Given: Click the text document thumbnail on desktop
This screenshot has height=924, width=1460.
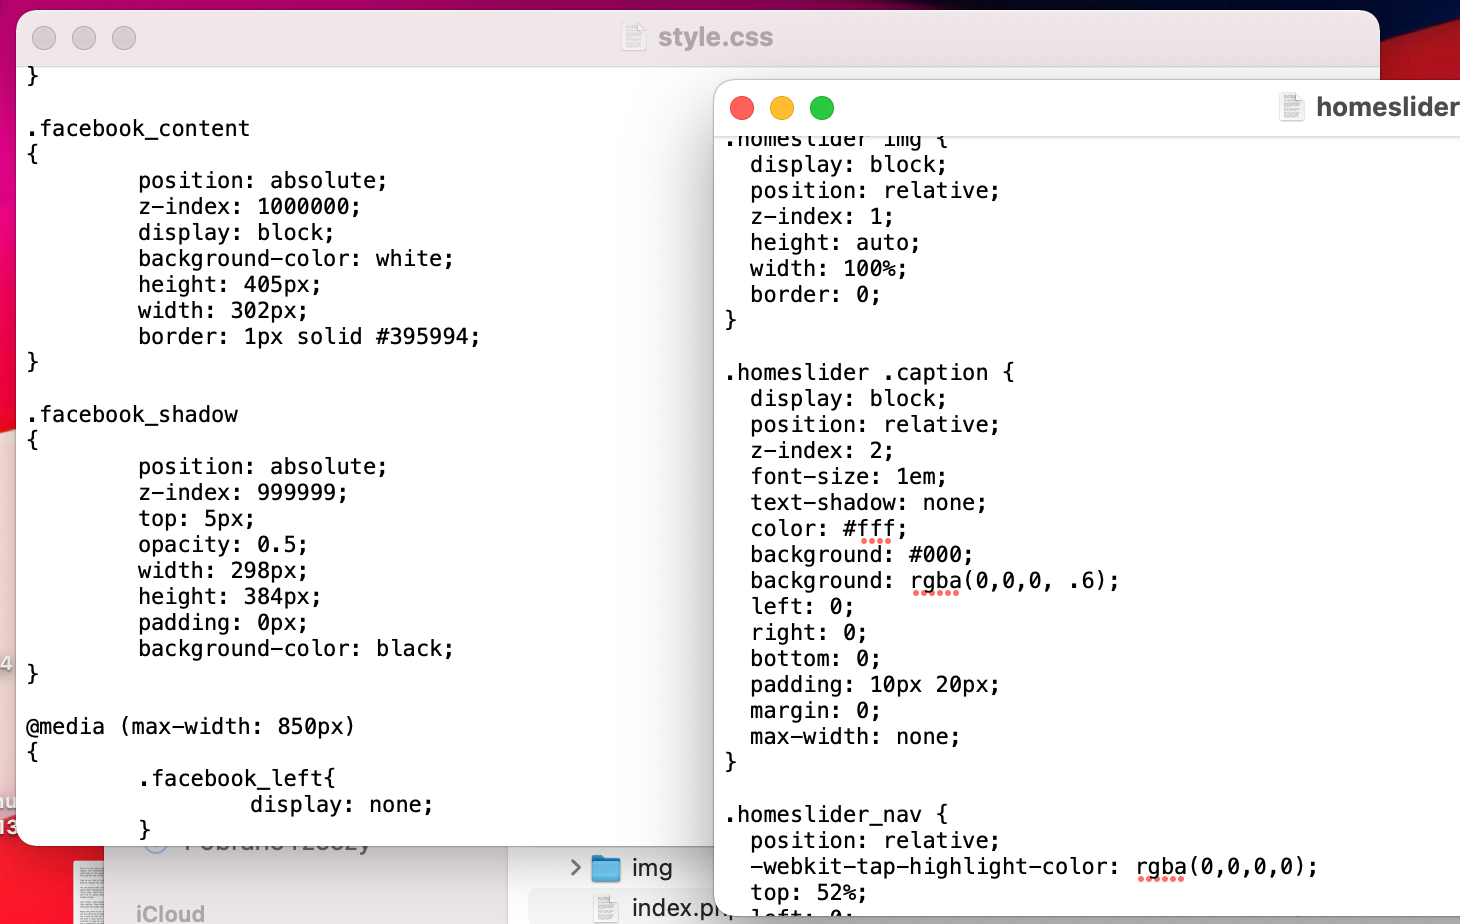Looking at the screenshot, I should point(90,893).
